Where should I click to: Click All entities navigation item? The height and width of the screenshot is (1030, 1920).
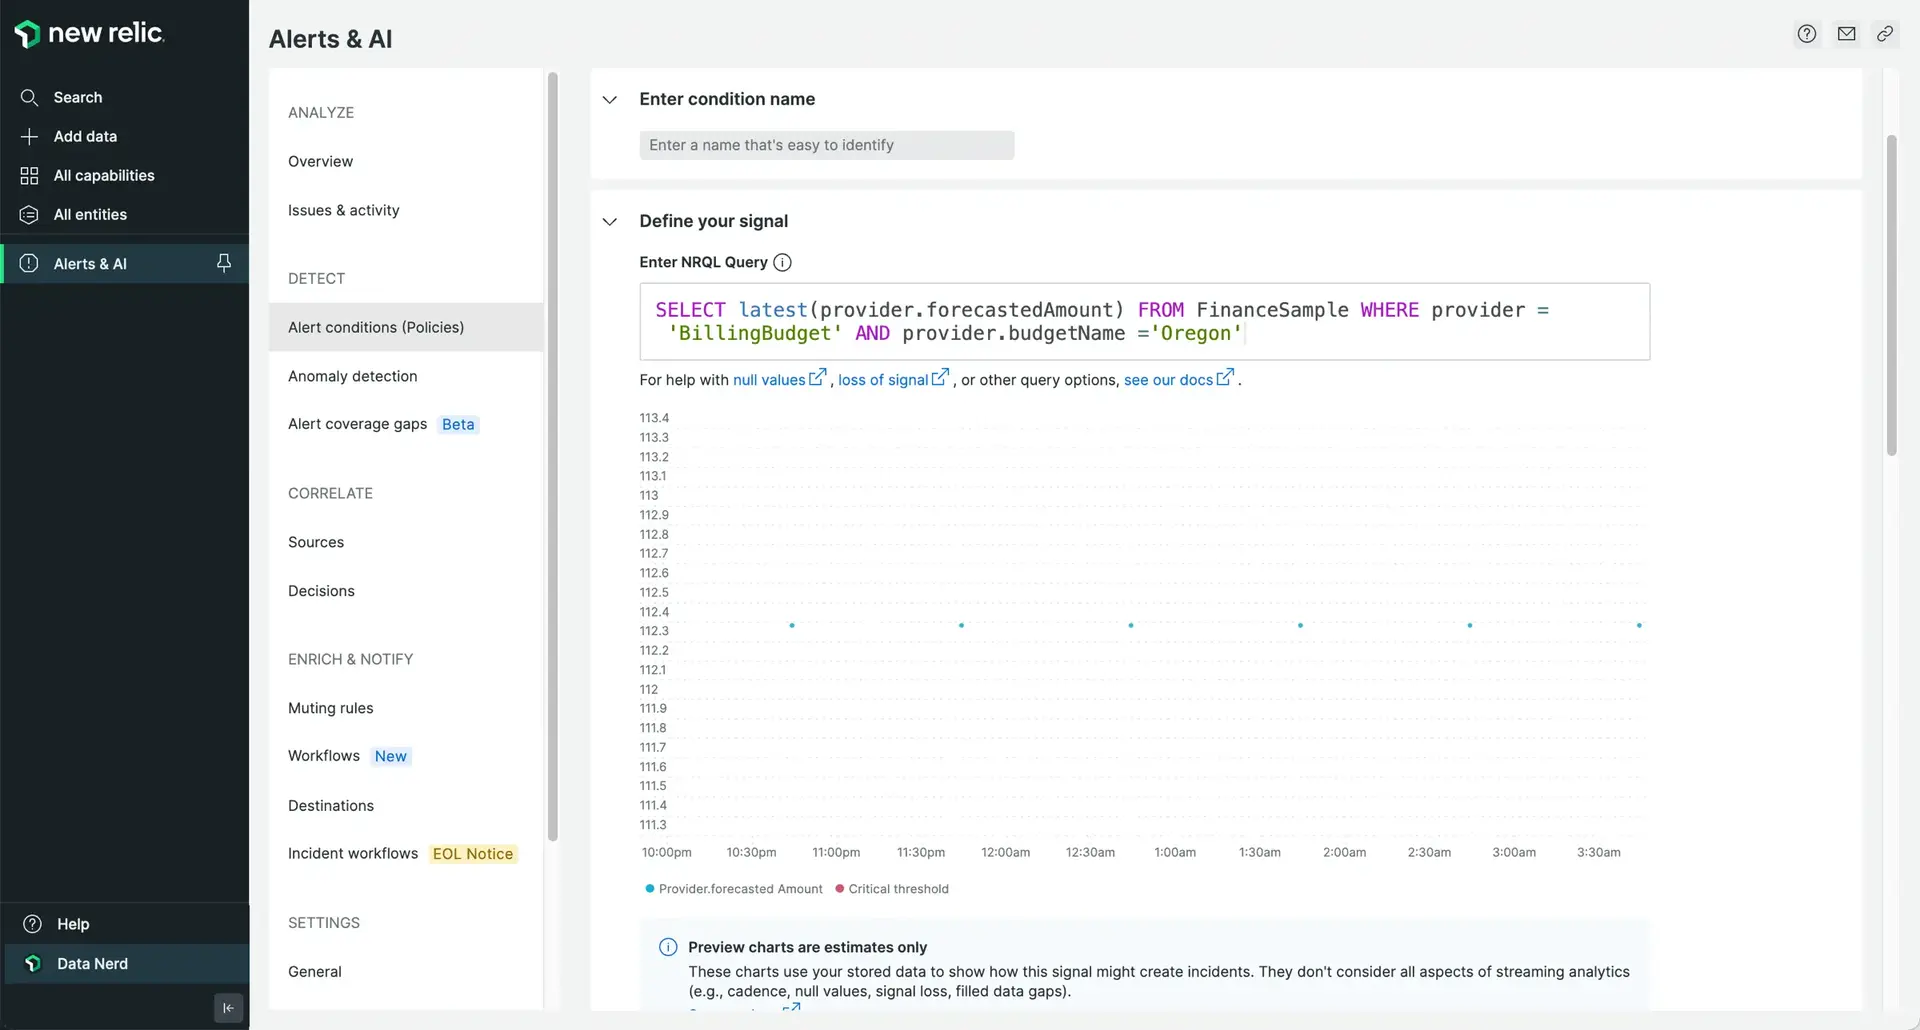pyautogui.click(x=90, y=214)
